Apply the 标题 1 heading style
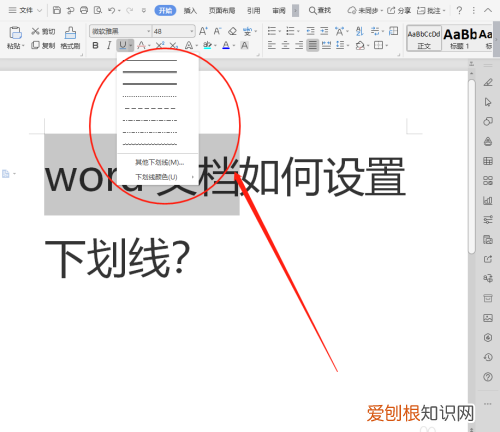Viewport: 500px width, 432px height. coord(460,38)
